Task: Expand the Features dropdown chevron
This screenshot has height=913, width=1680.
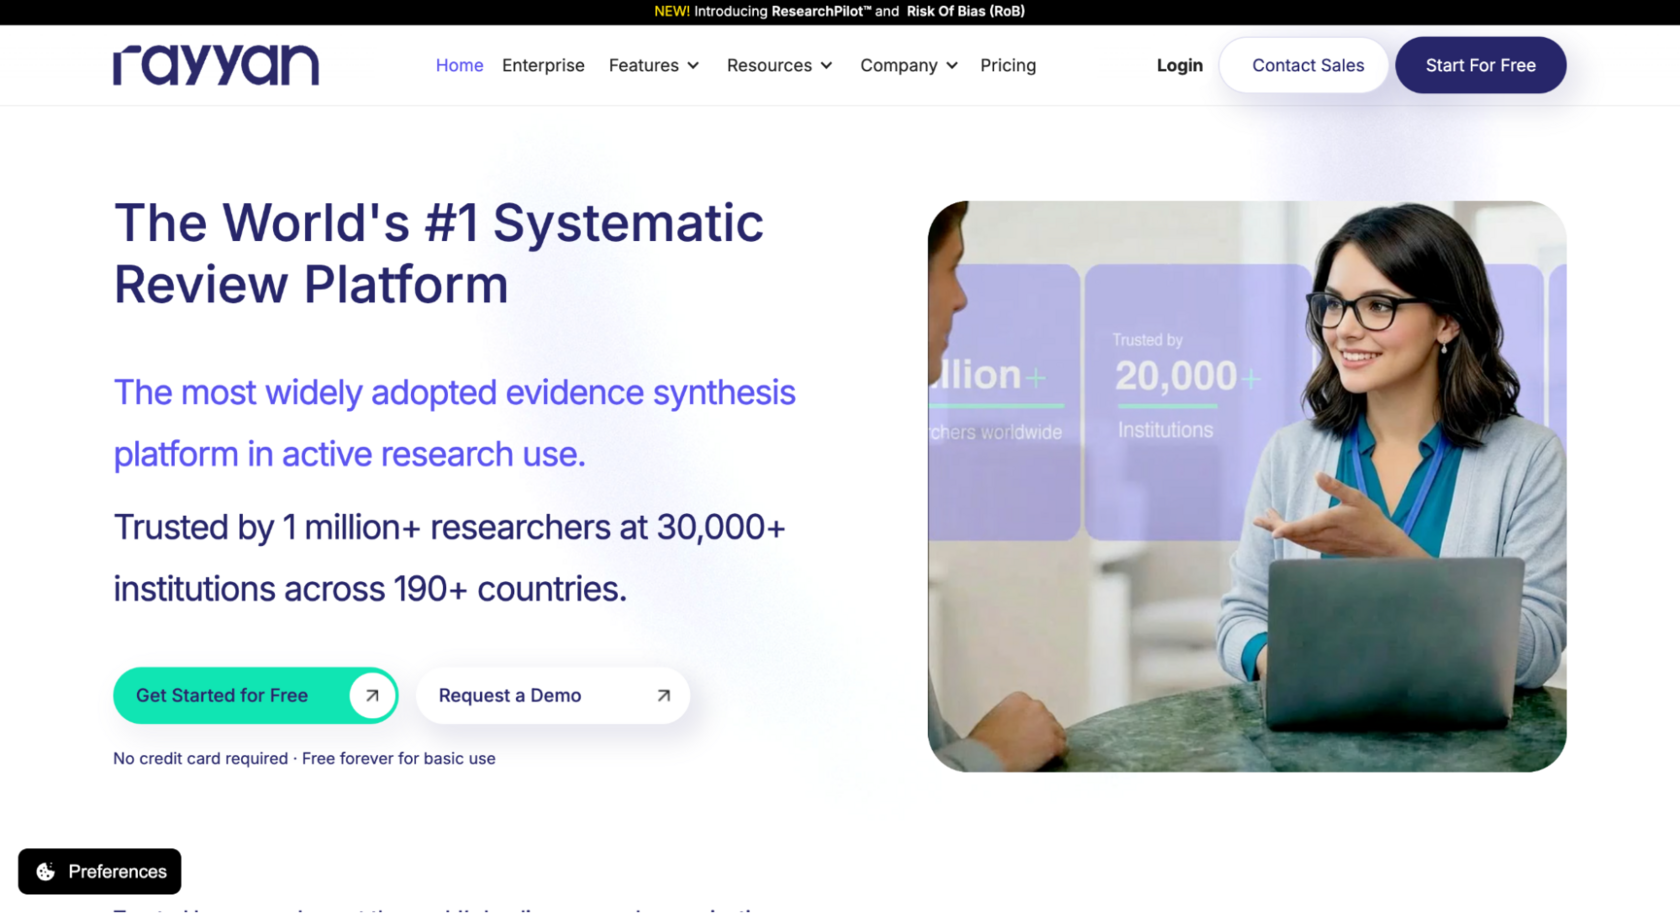Action: [693, 65]
